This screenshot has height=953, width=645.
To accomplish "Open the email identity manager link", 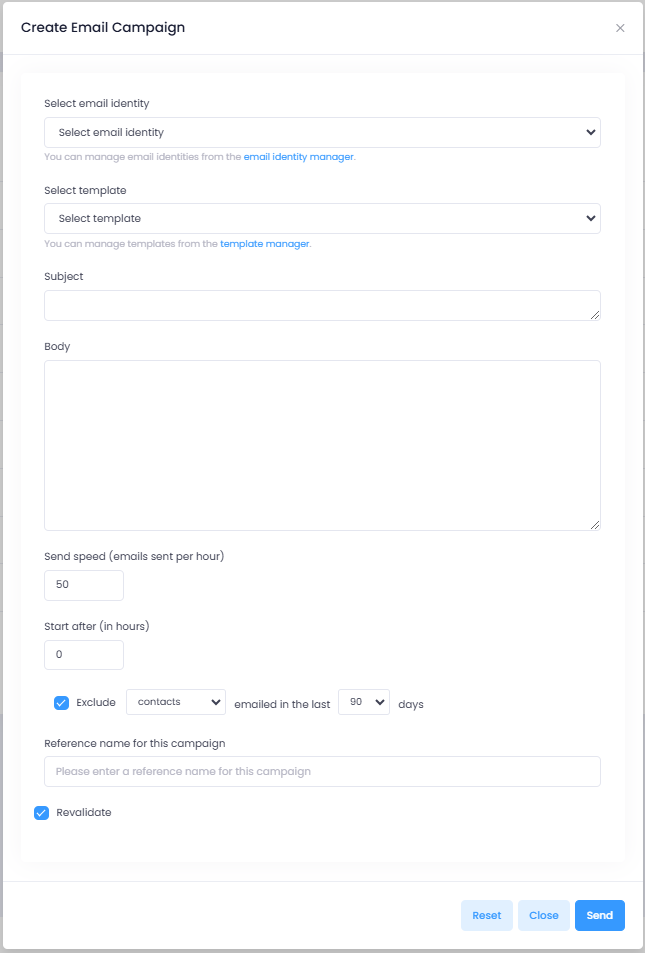I will 298,157.
